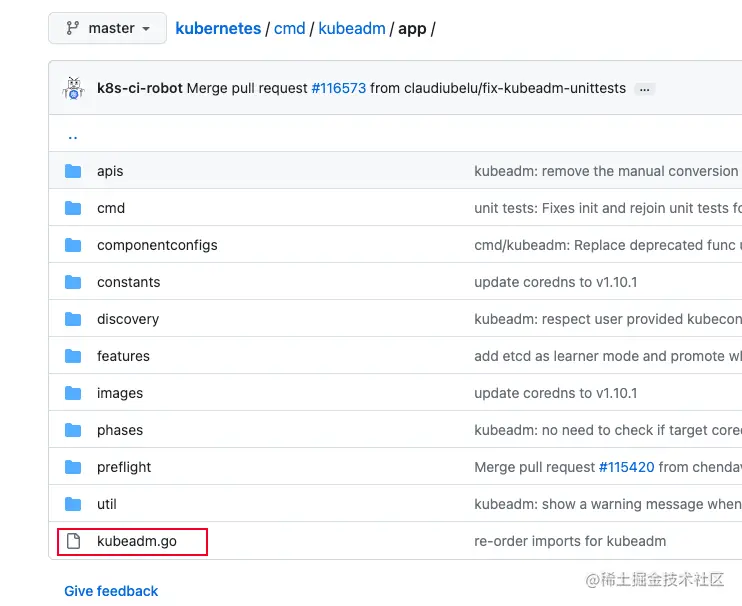Viewport: 742px width, 606px height.
Task: Go to cmd breadcrumb directory
Action: click(289, 28)
